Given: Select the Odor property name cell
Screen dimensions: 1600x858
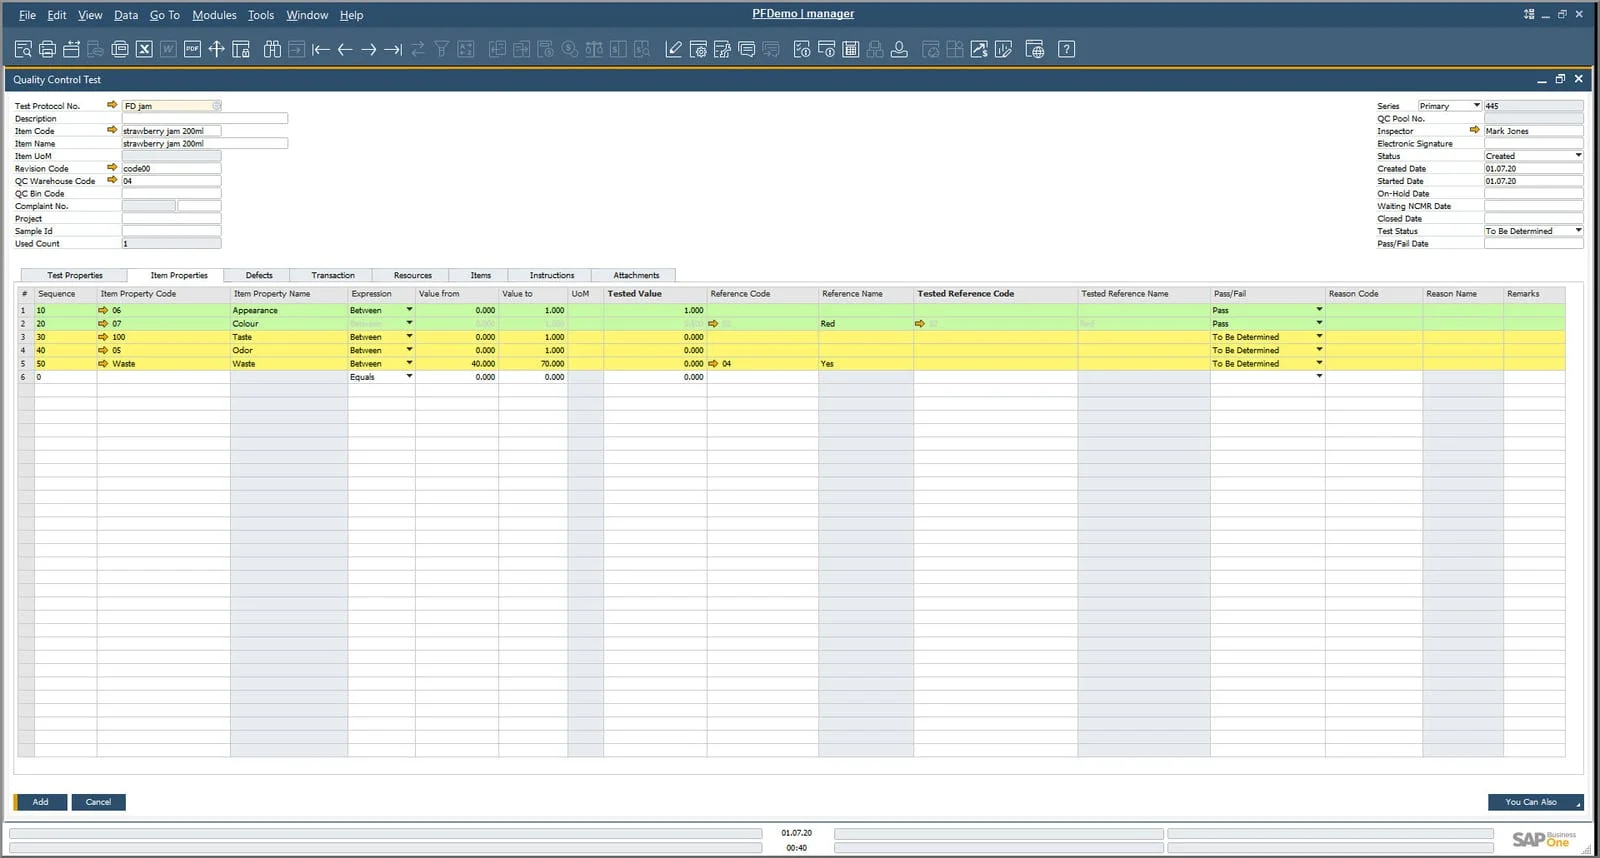Looking at the screenshot, I should (289, 350).
